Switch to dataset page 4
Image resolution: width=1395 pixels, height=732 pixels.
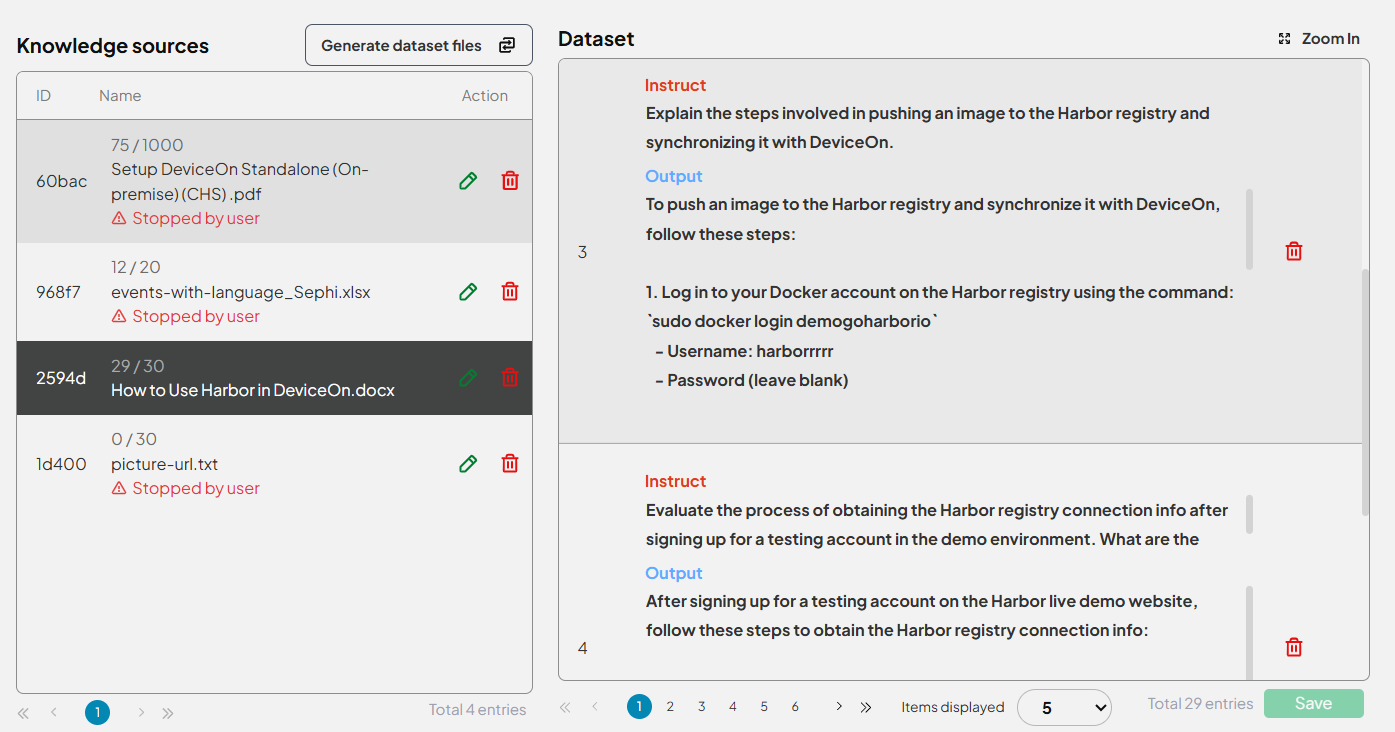click(x=733, y=707)
